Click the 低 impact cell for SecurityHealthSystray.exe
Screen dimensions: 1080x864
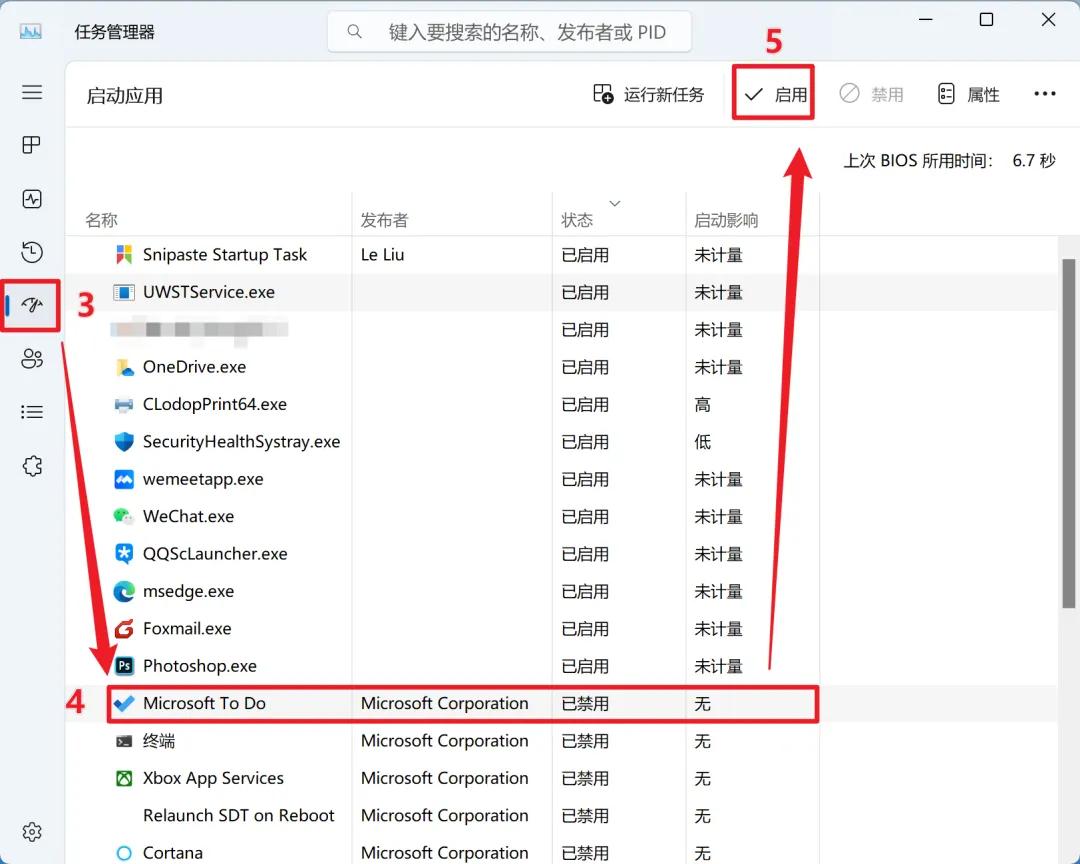703,442
